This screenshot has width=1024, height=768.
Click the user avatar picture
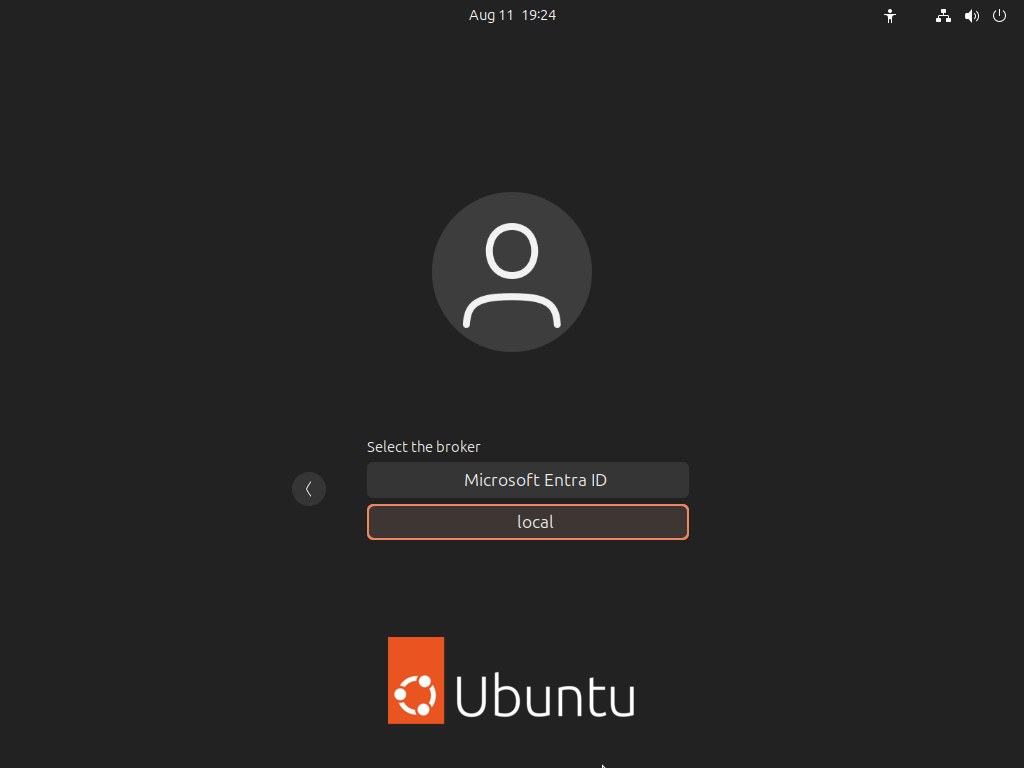click(512, 272)
